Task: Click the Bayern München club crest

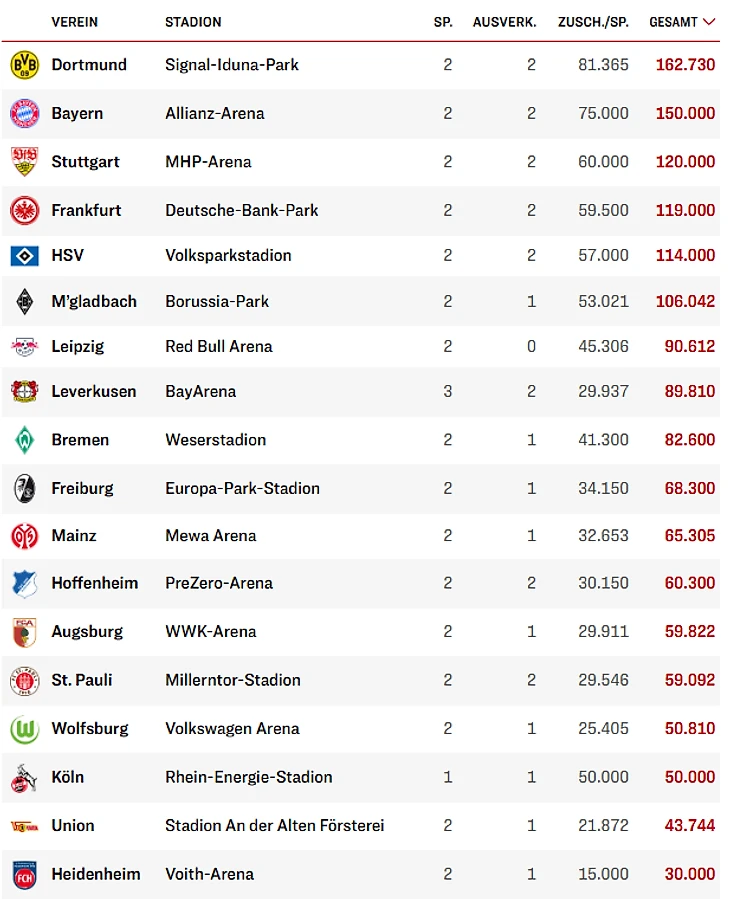Action: [25, 113]
